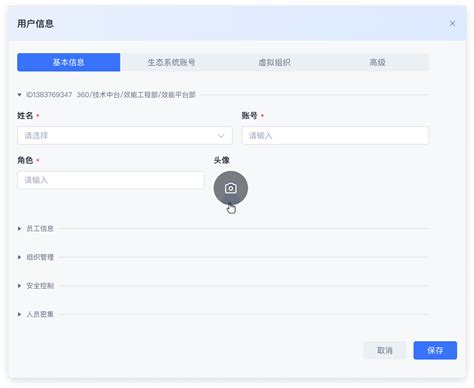This screenshot has width=474, height=388.
Task: Click the 360/技术中台/效能工程部/效能平台部 path text
Action: click(136, 95)
